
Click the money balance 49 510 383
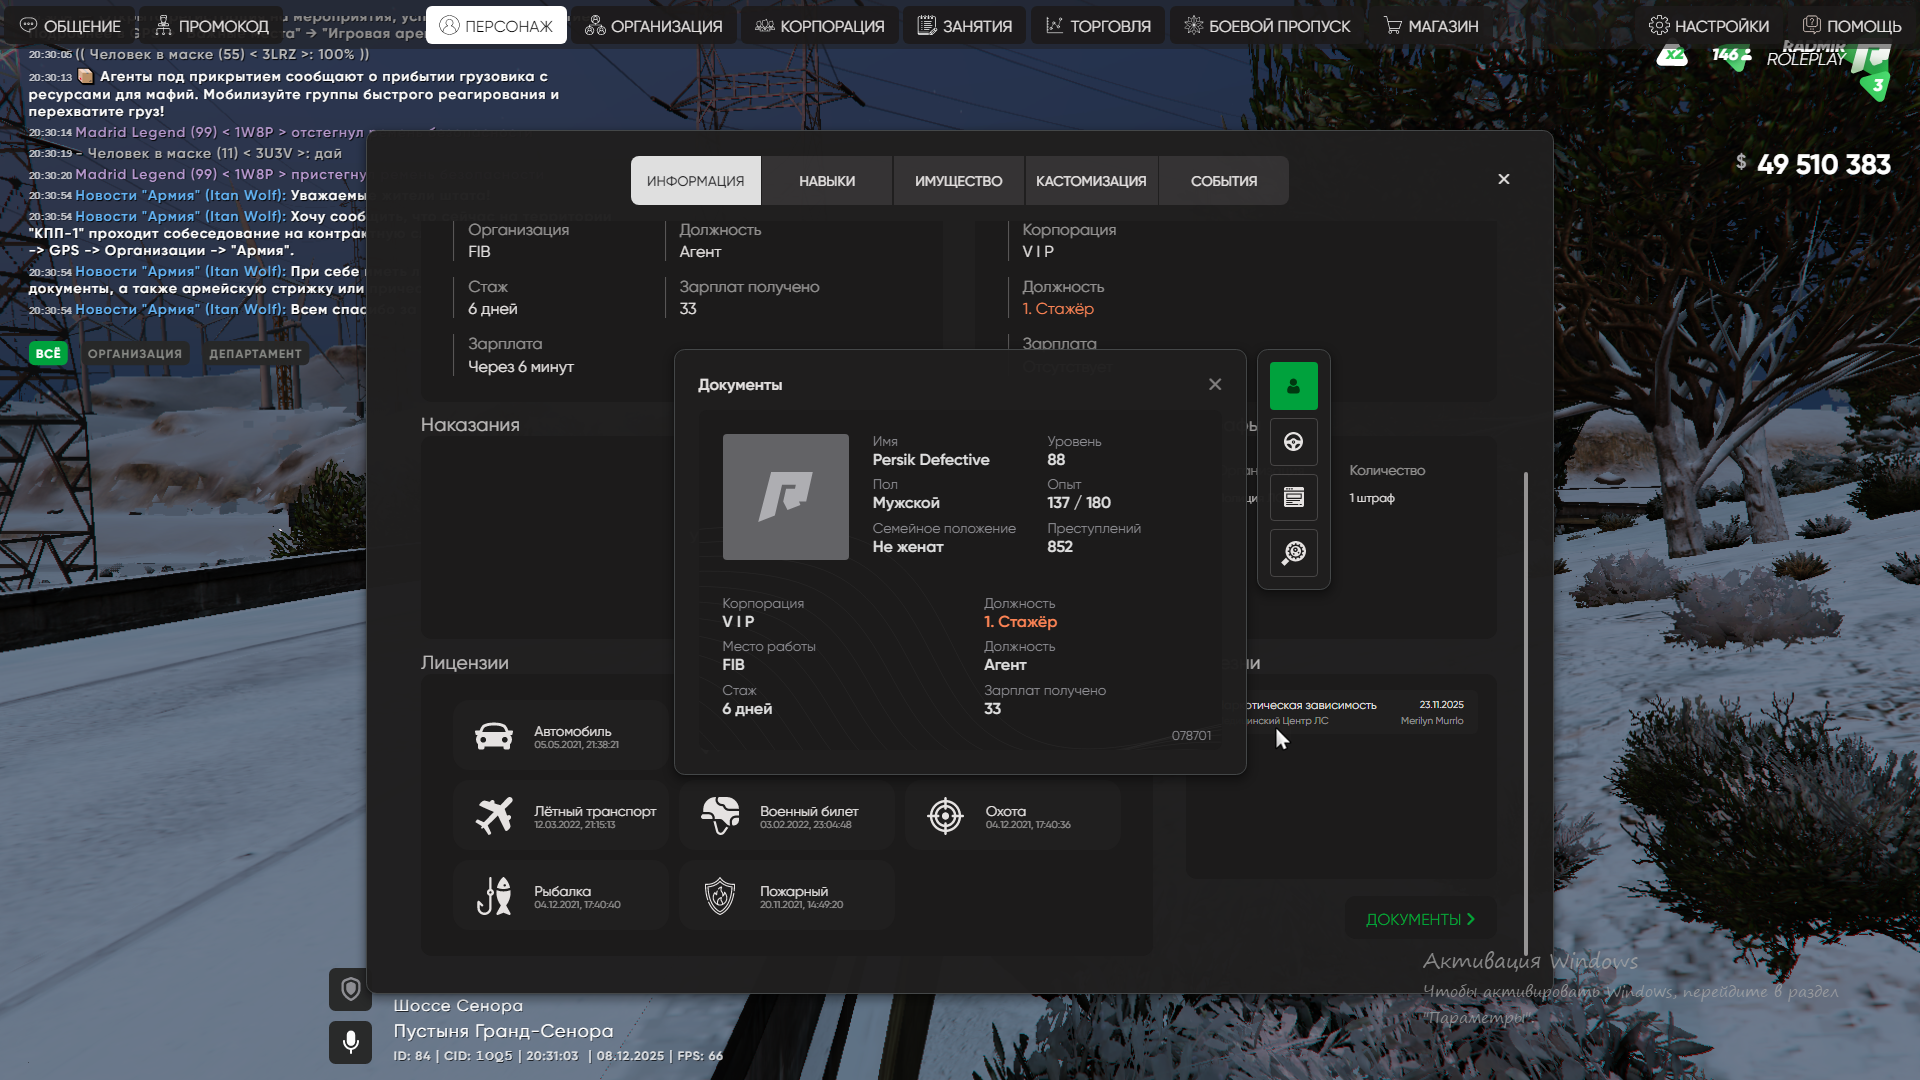click(x=1824, y=164)
